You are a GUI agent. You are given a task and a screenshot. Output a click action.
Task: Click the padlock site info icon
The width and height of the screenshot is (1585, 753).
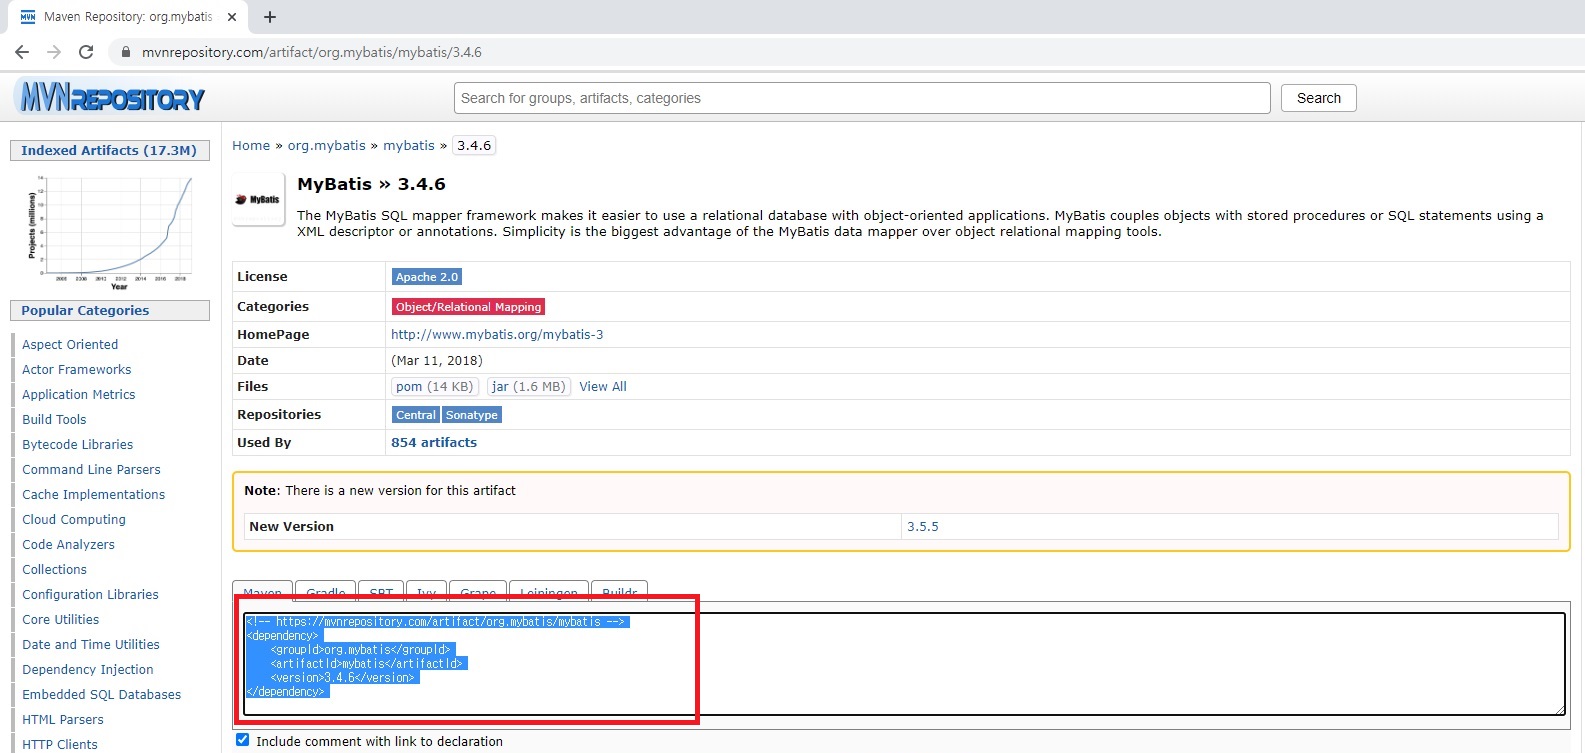click(x=126, y=52)
